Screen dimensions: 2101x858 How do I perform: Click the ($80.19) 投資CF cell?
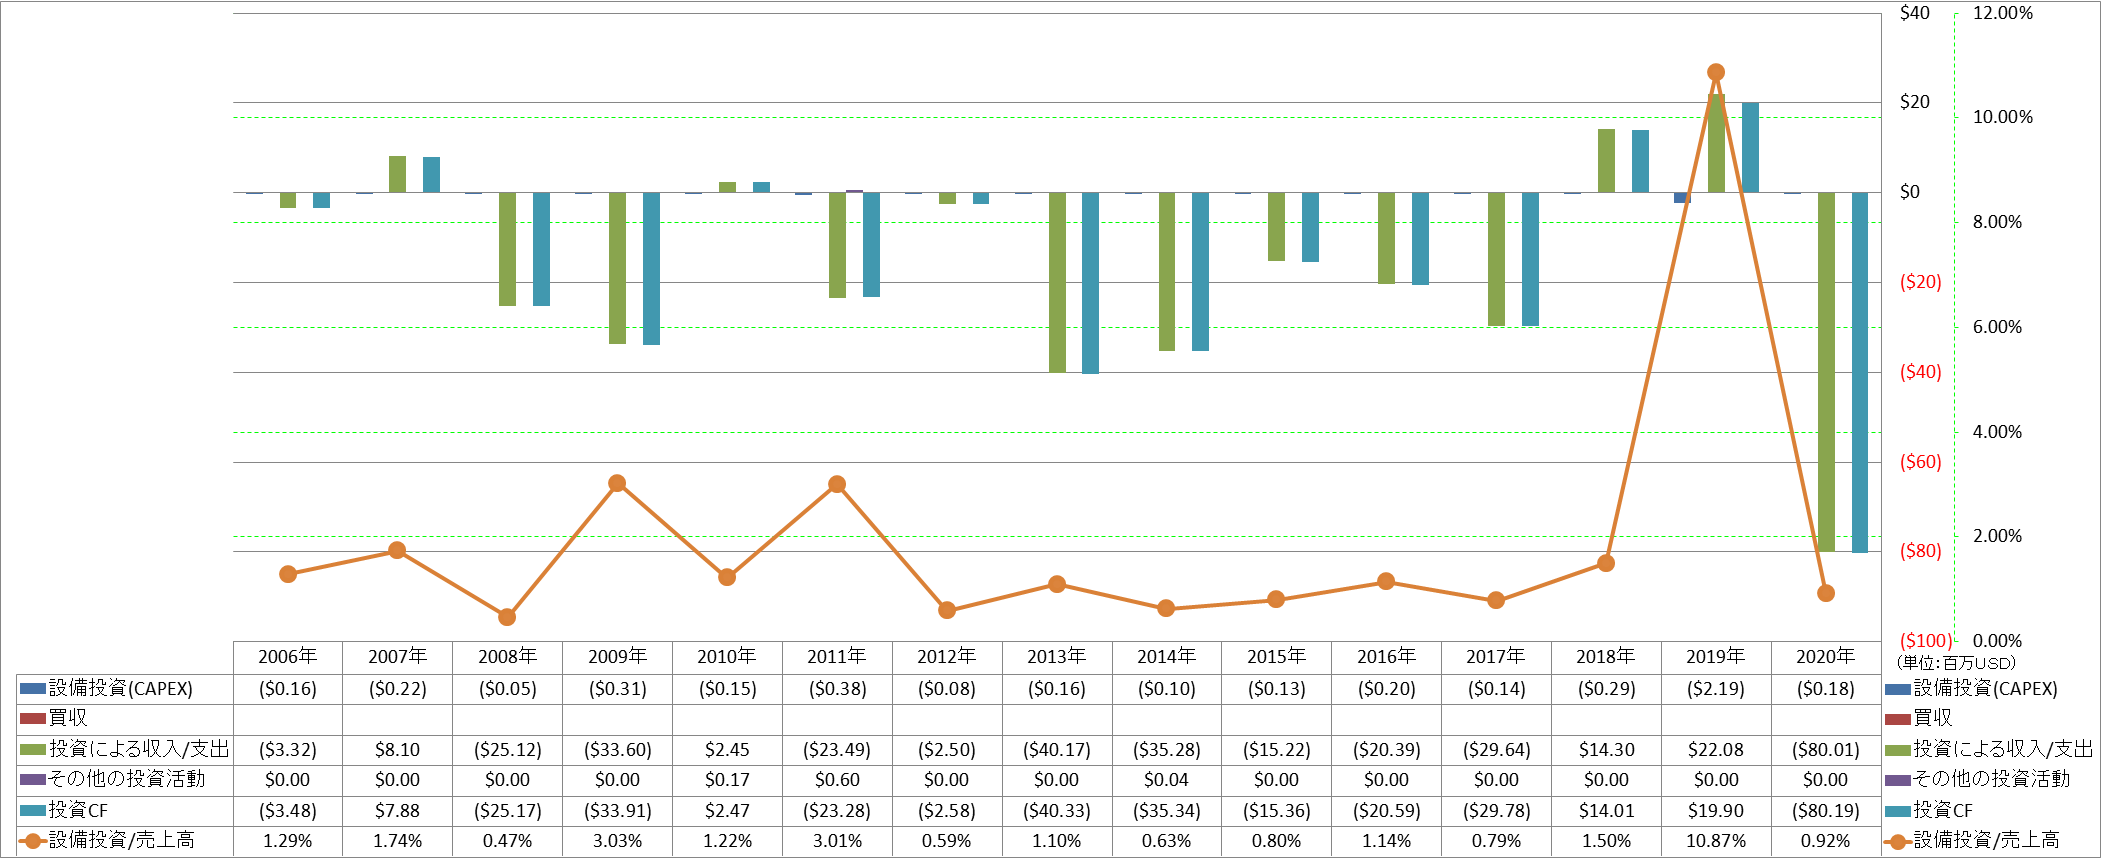click(x=1826, y=811)
